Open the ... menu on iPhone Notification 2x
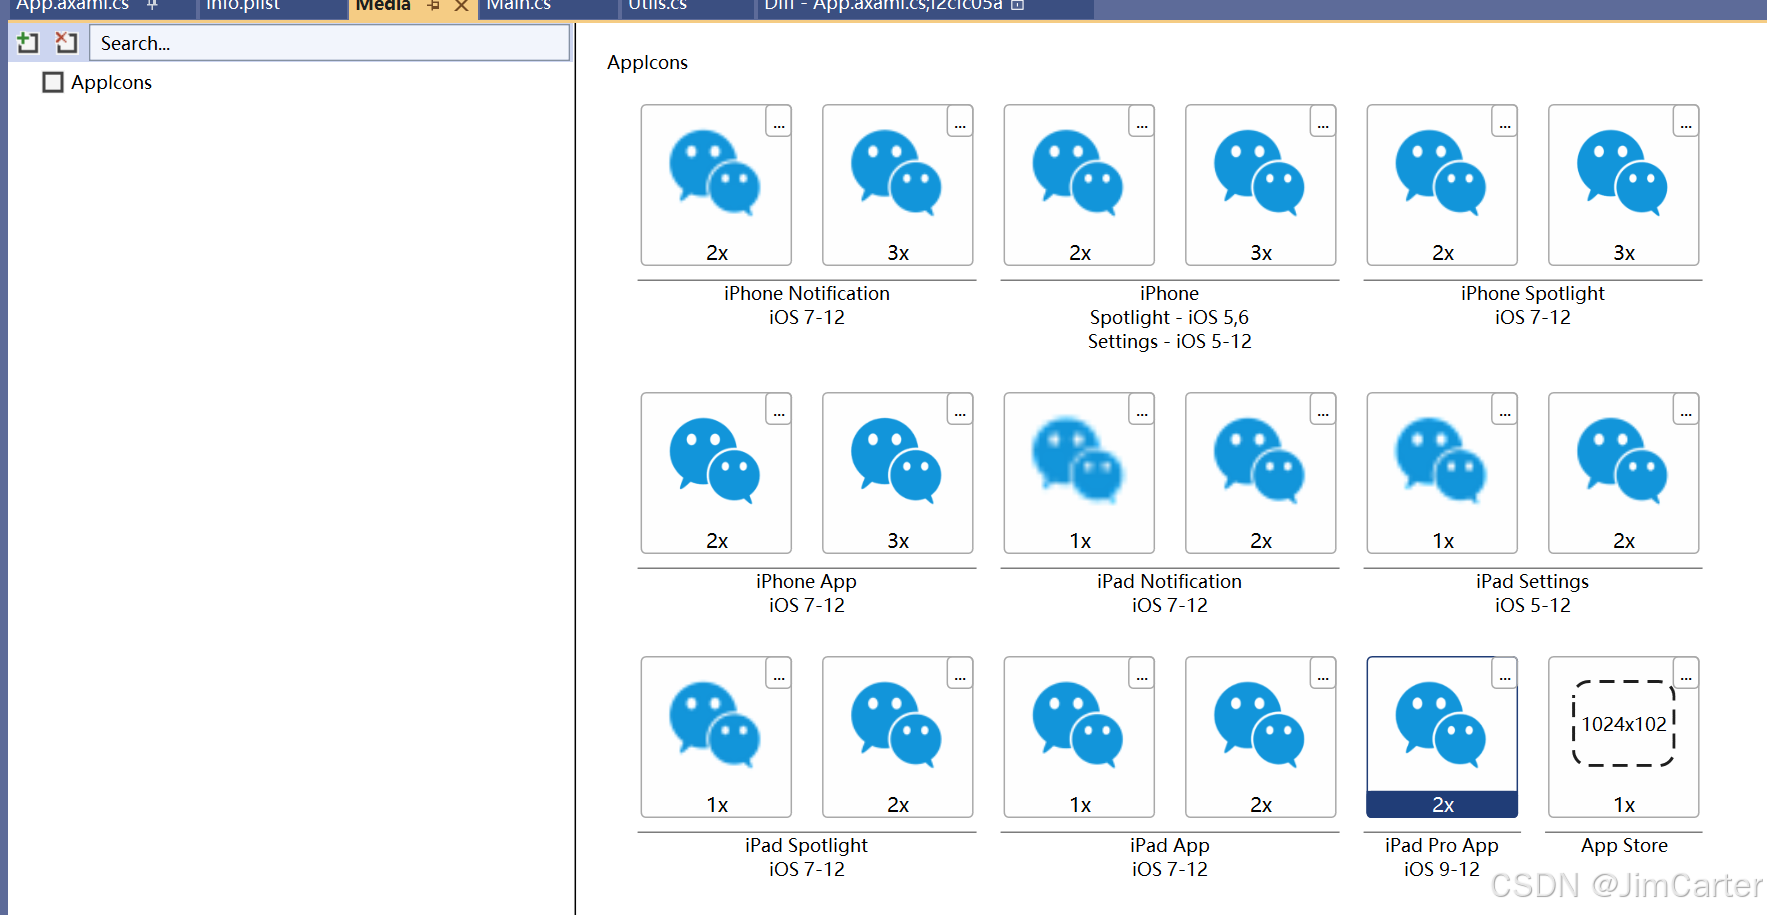 coord(779,121)
